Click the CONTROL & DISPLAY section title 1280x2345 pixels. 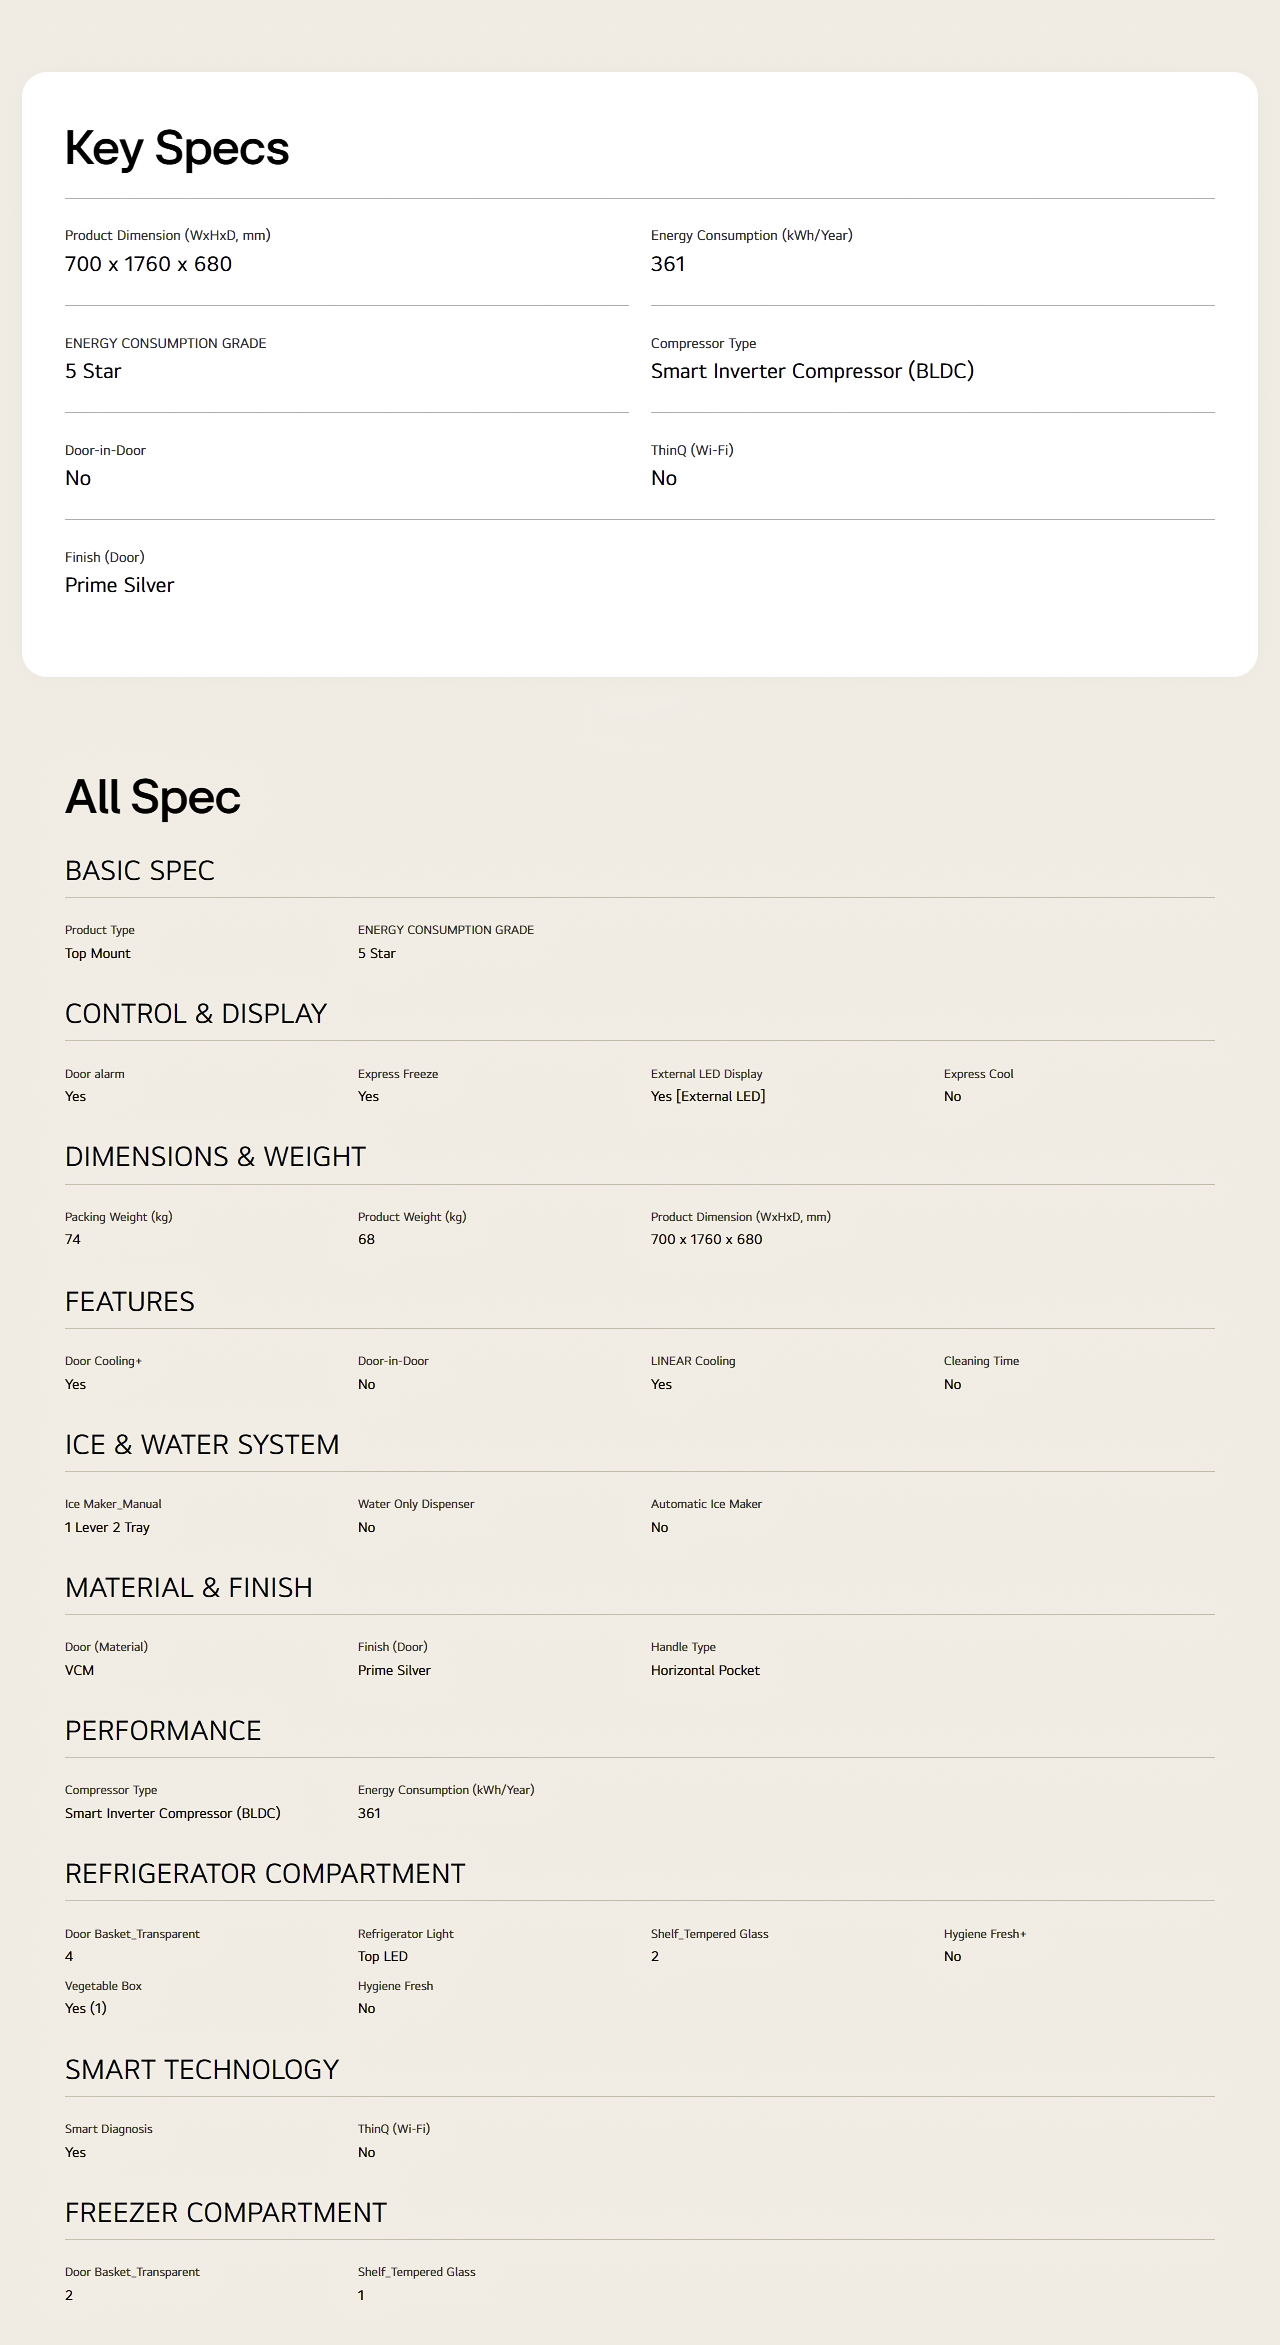coord(196,1013)
